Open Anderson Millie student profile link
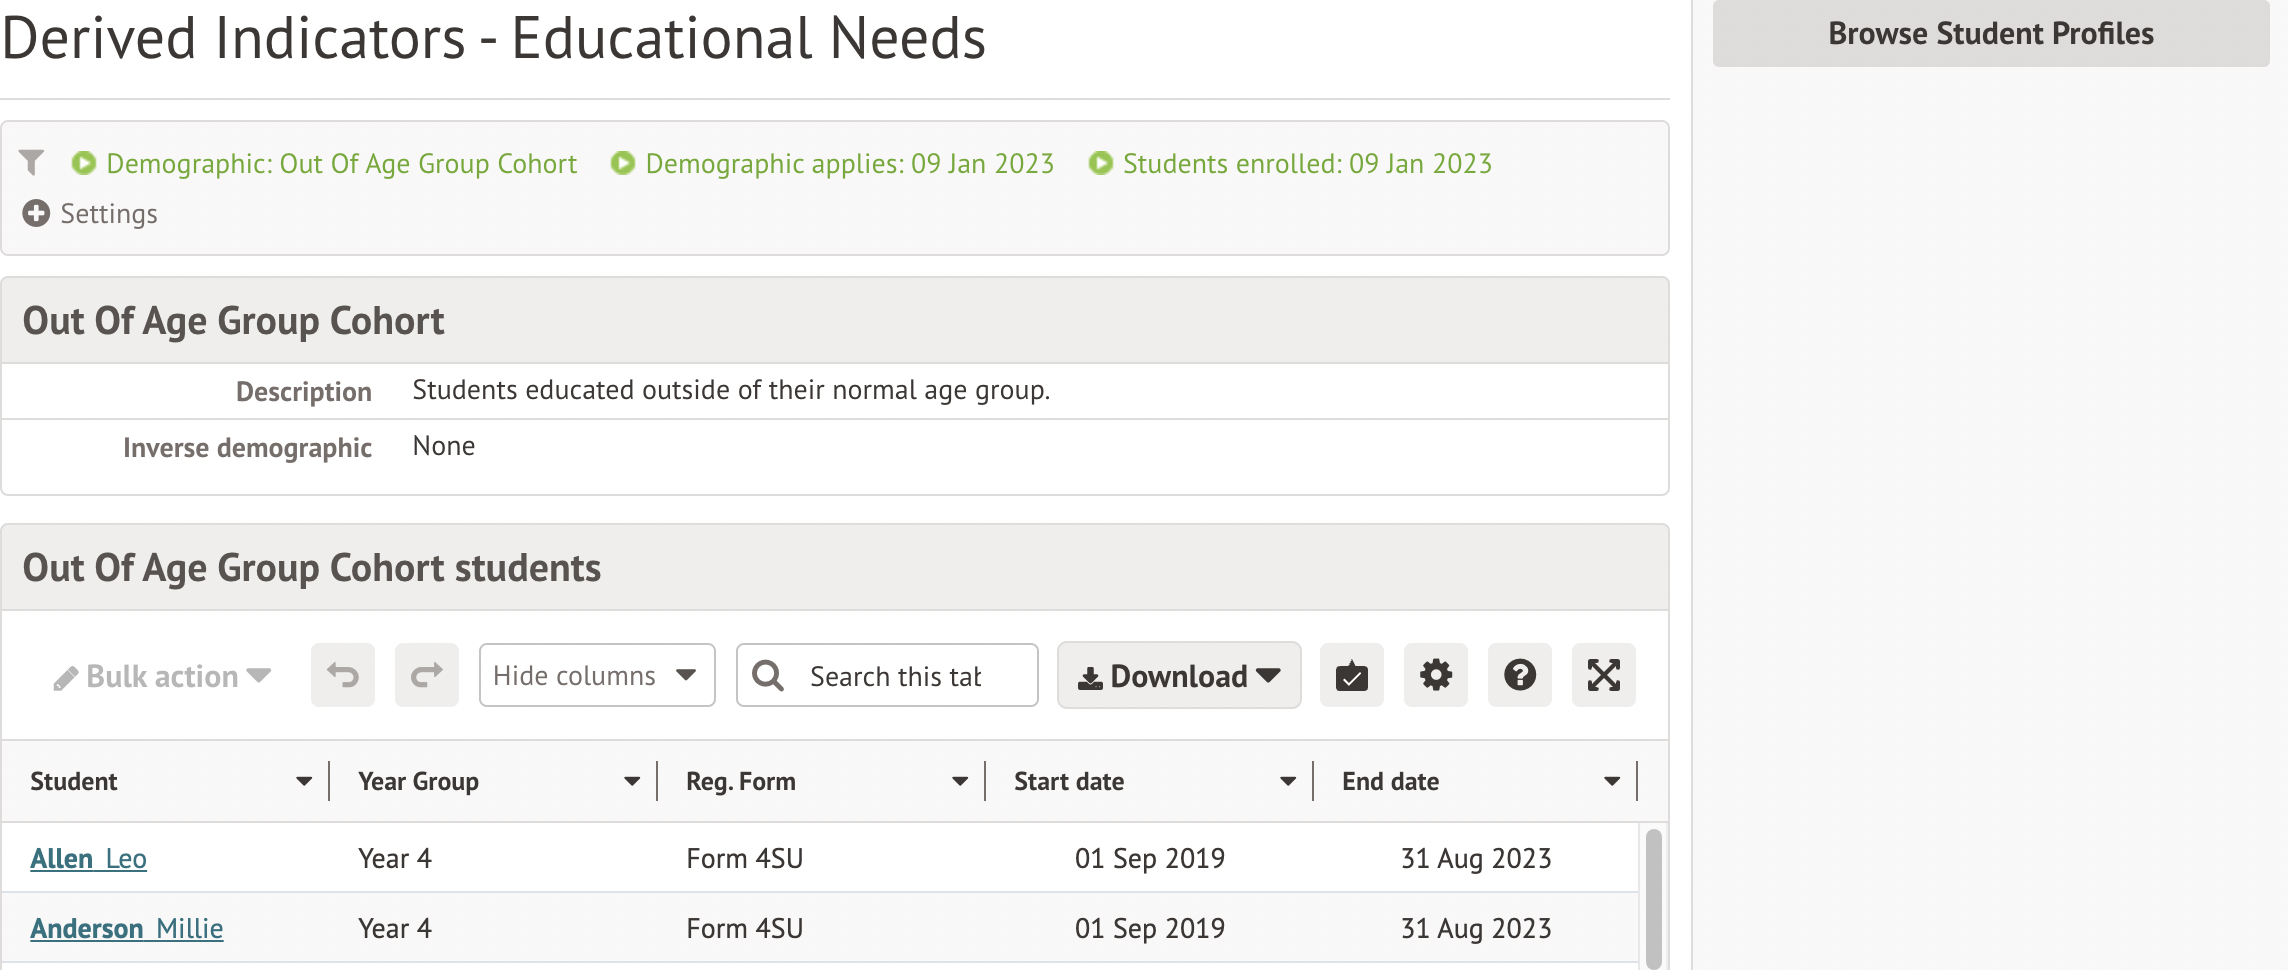This screenshot has height=970, width=2288. coord(126,929)
